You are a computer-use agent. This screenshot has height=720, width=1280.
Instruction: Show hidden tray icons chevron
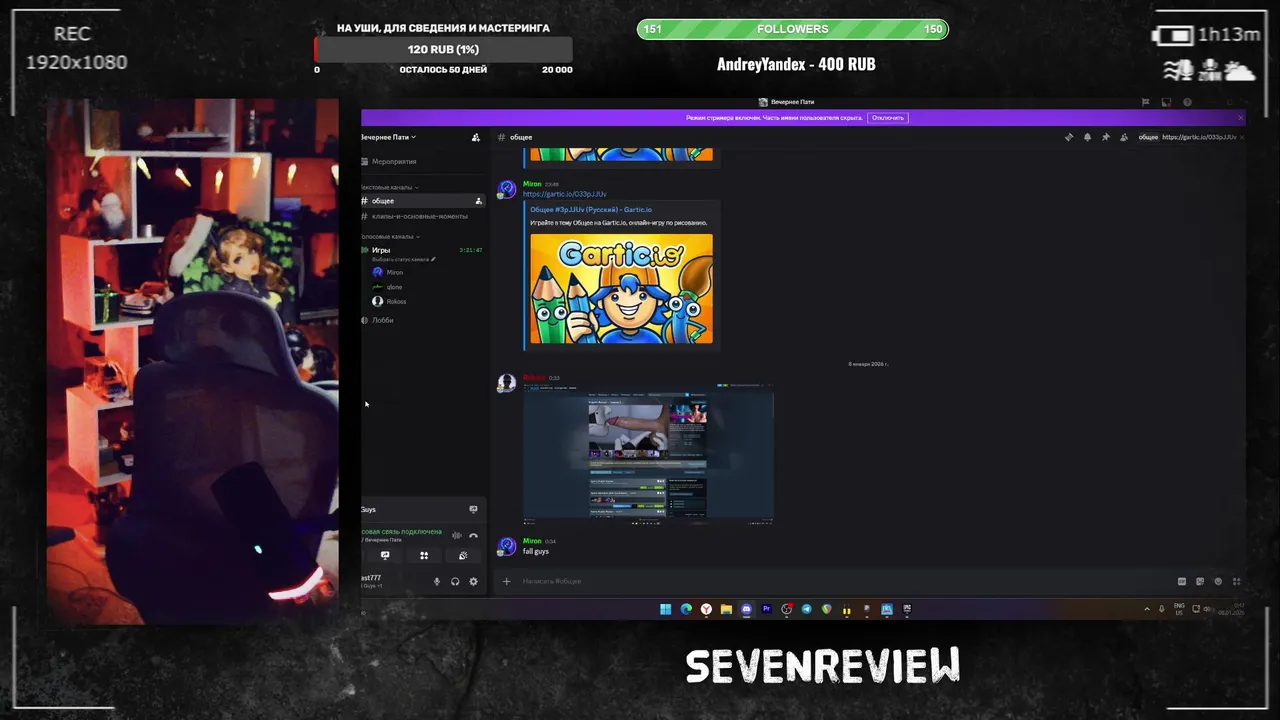pyautogui.click(x=1147, y=609)
